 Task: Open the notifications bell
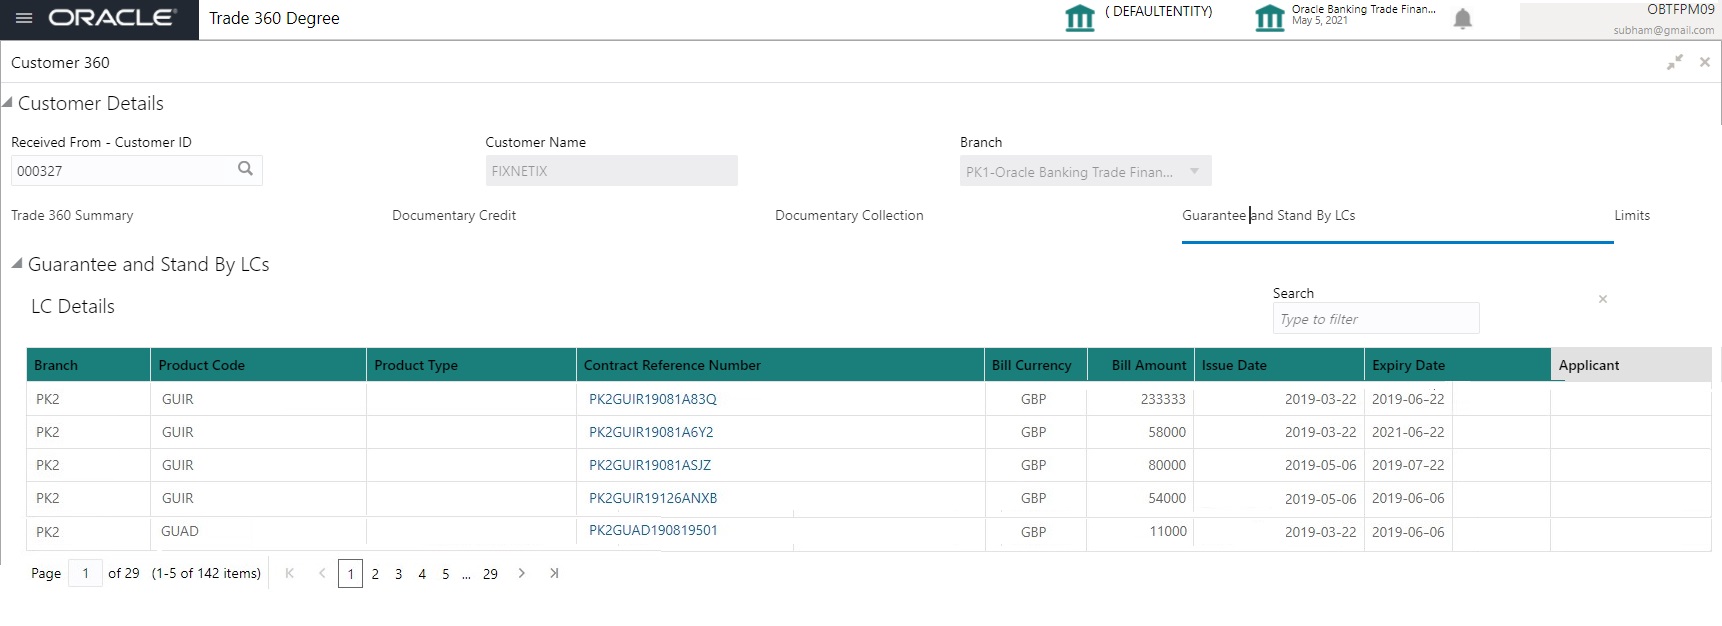pyautogui.click(x=1462, y=19)
